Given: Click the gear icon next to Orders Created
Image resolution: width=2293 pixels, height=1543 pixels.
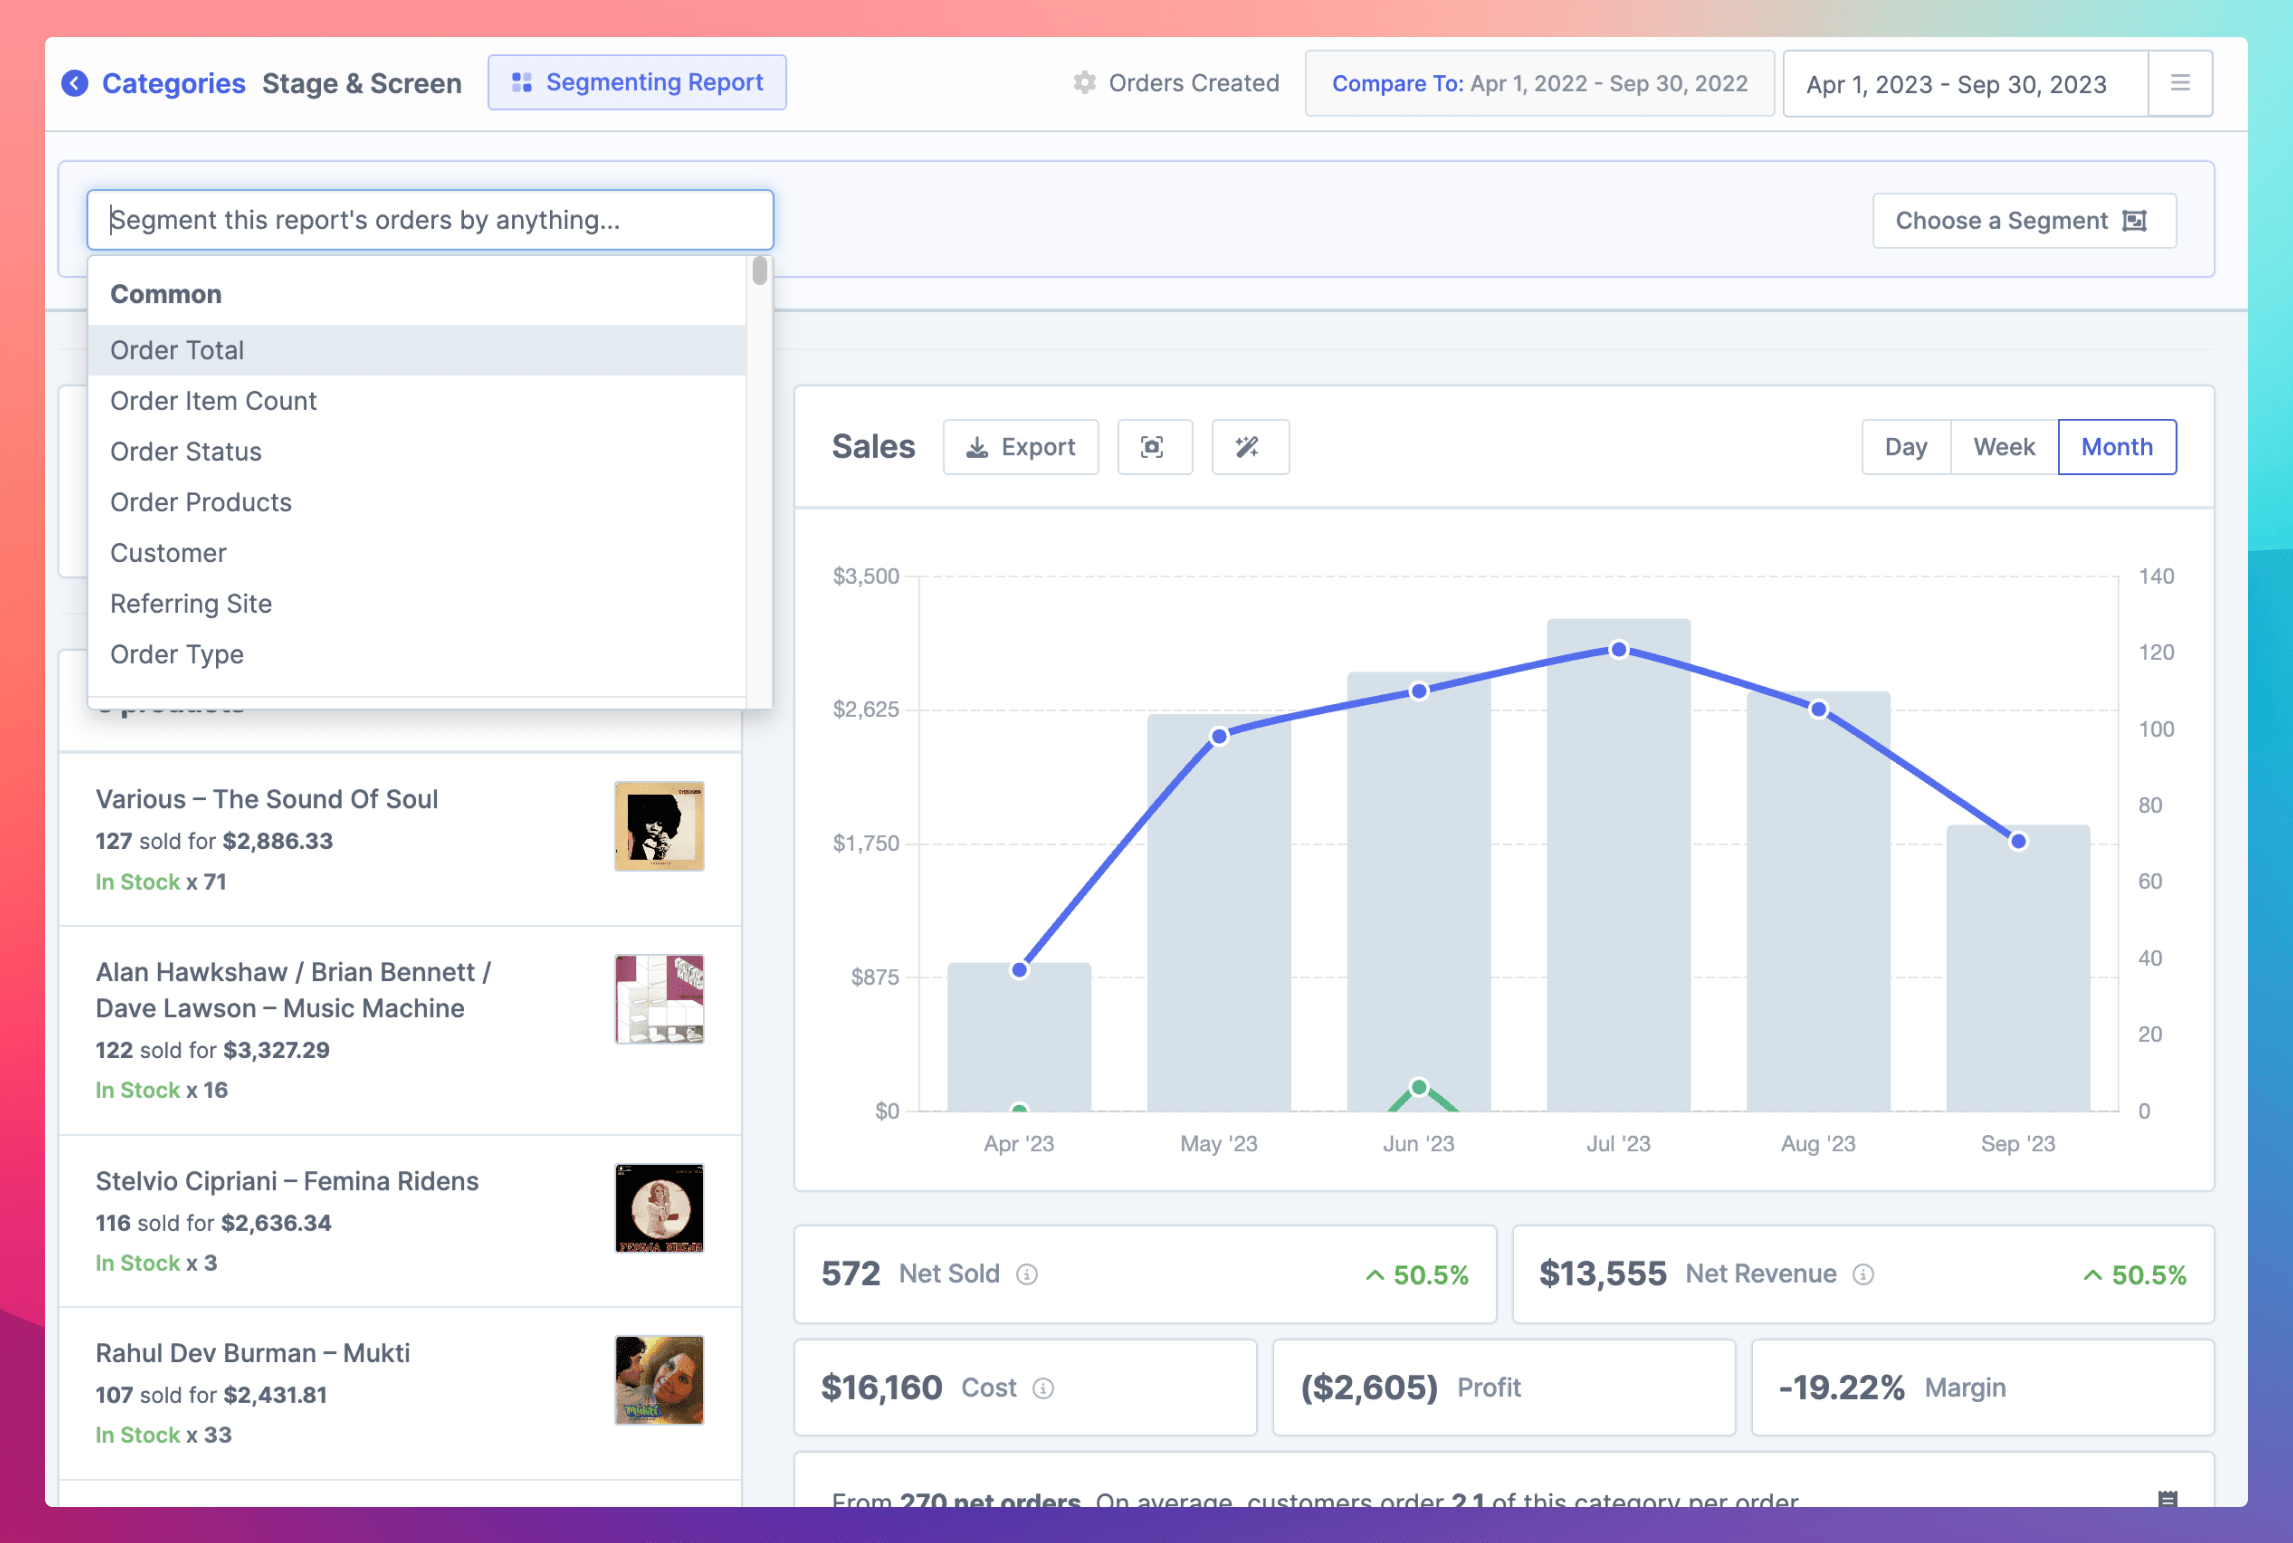Looking at the screenshot, I should tap(1084, 83).
